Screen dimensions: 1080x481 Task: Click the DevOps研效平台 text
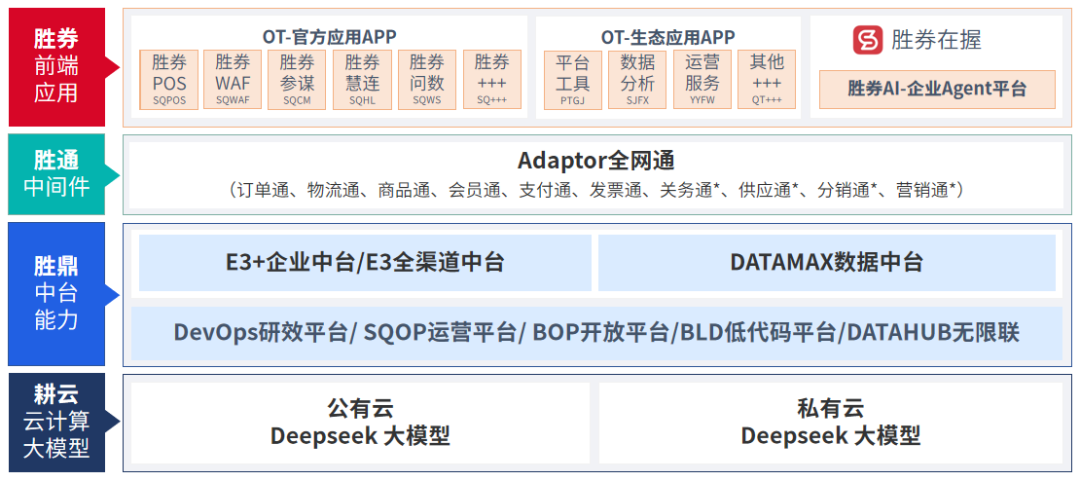260,333
